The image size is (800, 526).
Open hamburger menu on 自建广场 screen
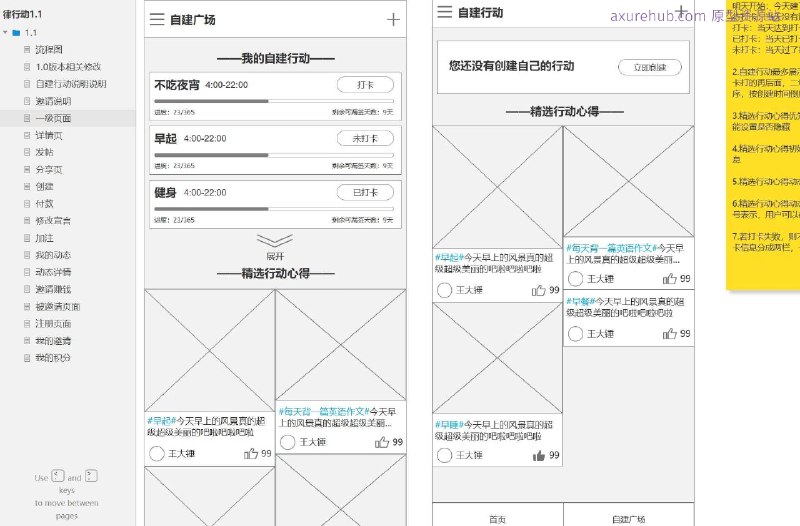pyautogui.click(x=157, y=19)
